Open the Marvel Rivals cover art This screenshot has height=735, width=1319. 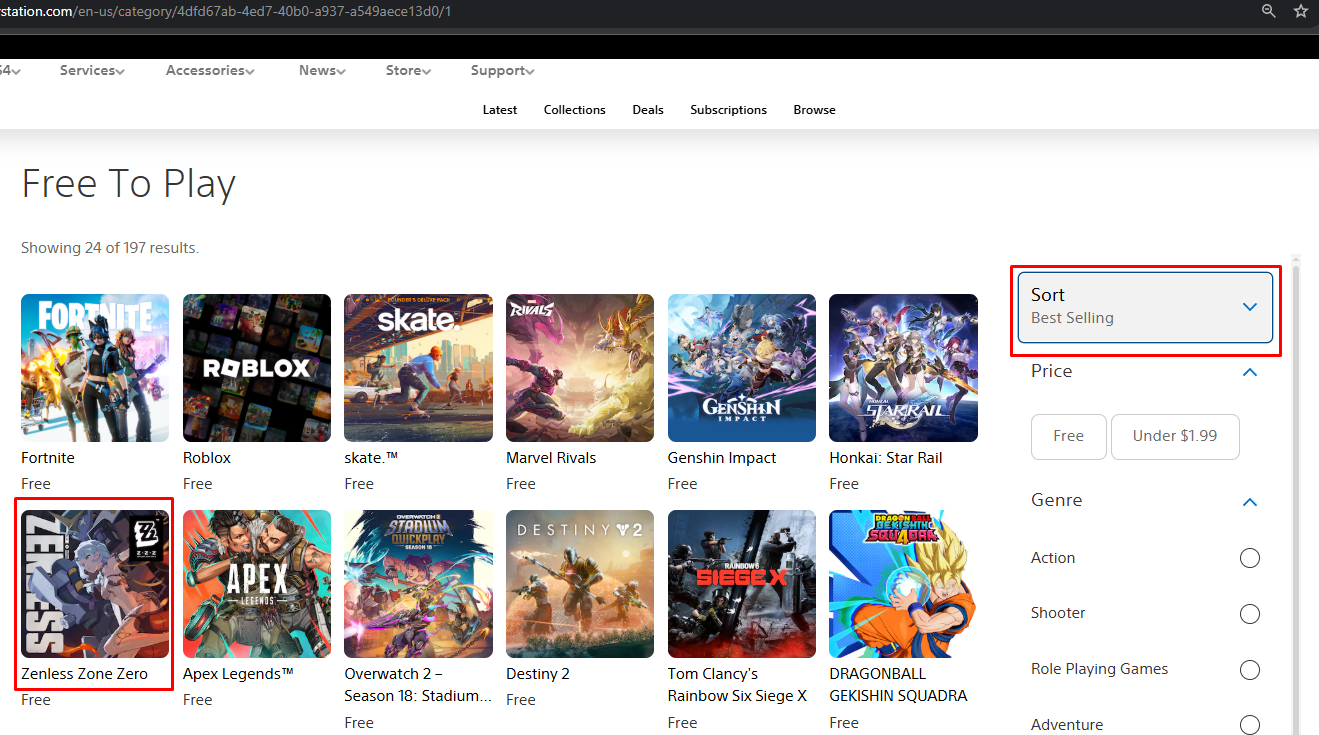click(580, 368)
